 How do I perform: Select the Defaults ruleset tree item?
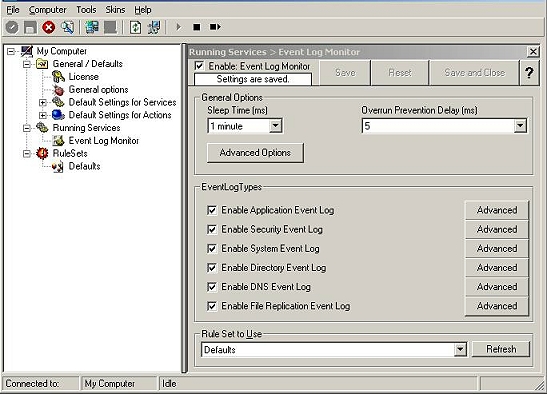84,166
